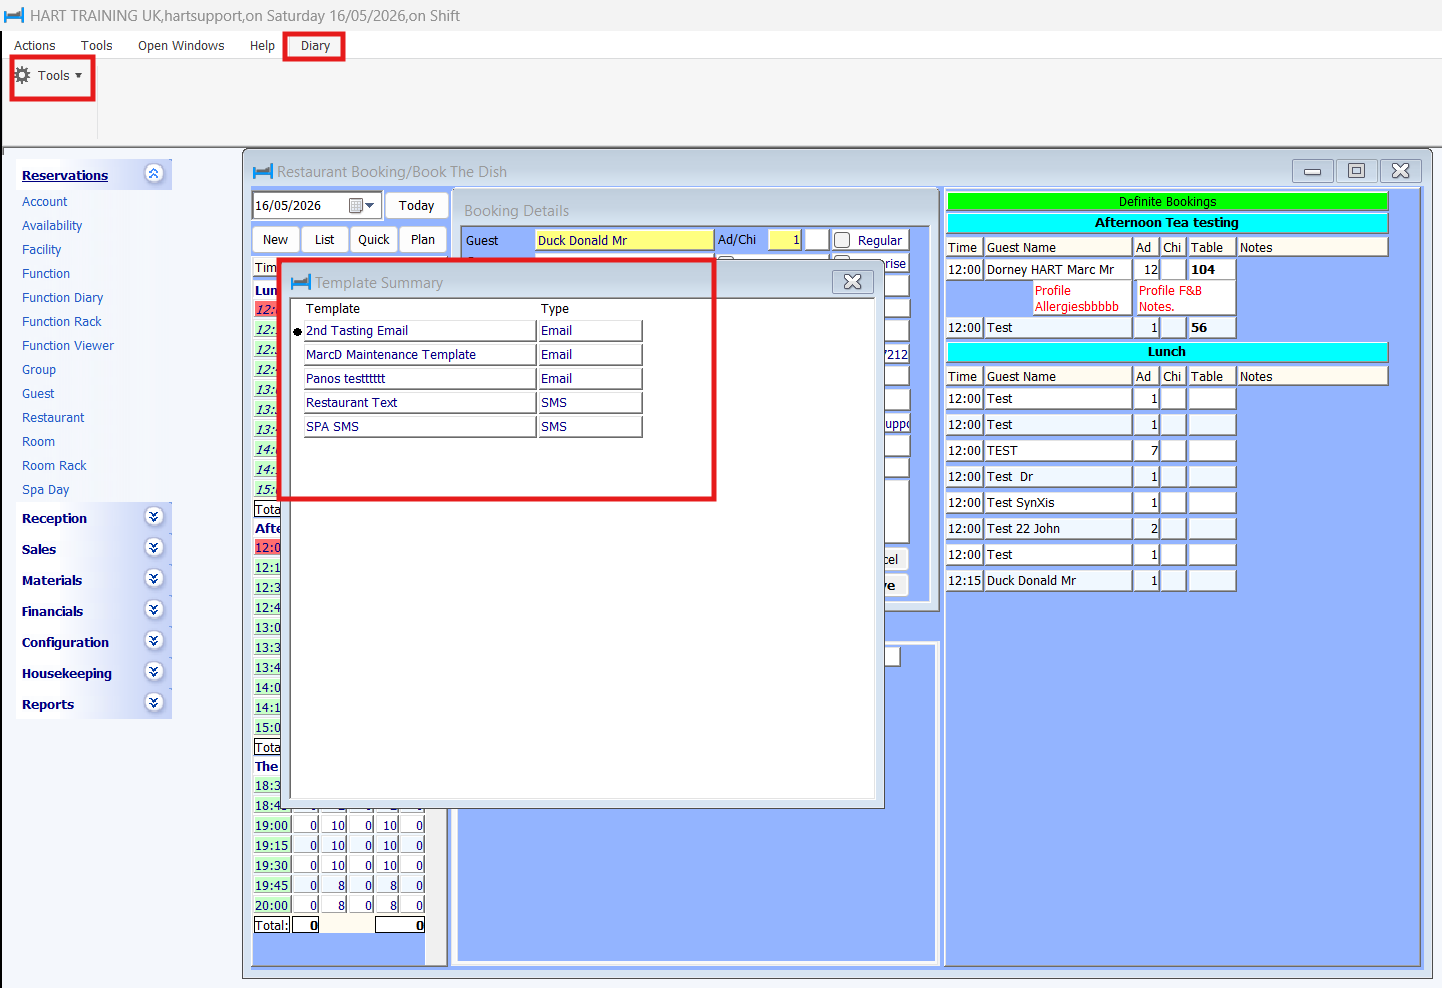Click the Afternoon Tea testing header bar
This screenshot has width=1442, height=988.
click(1167, 223)
